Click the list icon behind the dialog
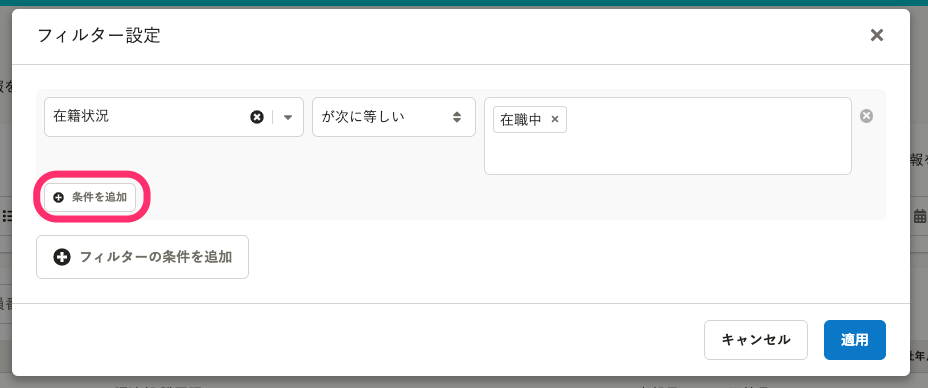The image size is (928, 388). (8, 216)
